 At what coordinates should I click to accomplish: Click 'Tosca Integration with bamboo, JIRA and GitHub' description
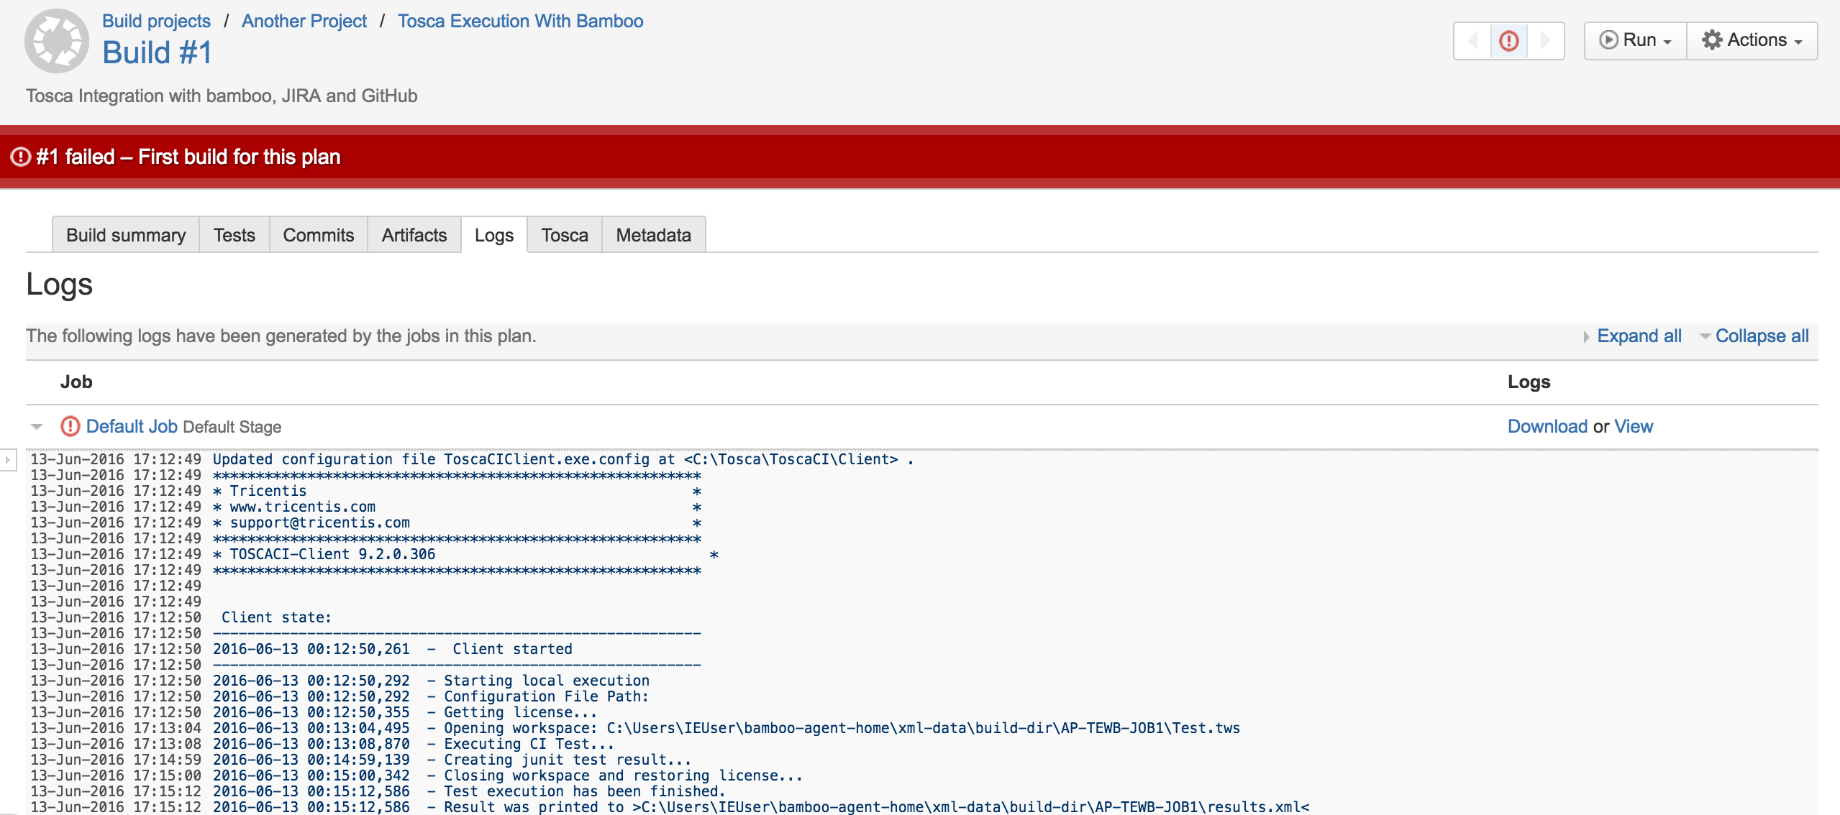pos(222,96)
